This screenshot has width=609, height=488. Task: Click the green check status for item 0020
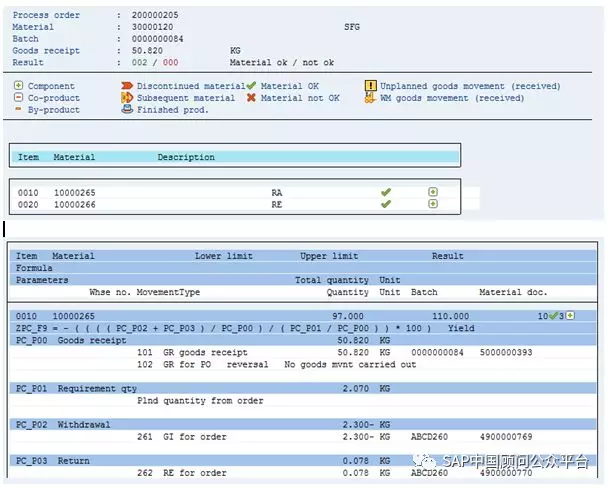[x=386, y=204]
